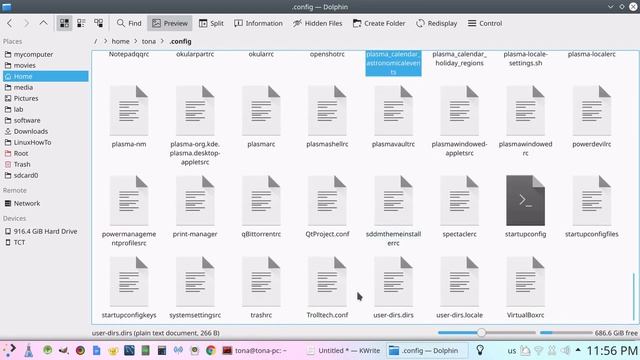This screenshot has height=360, width=640.
Task: Click the free disk space bar
Action: (x=566, y=333)
